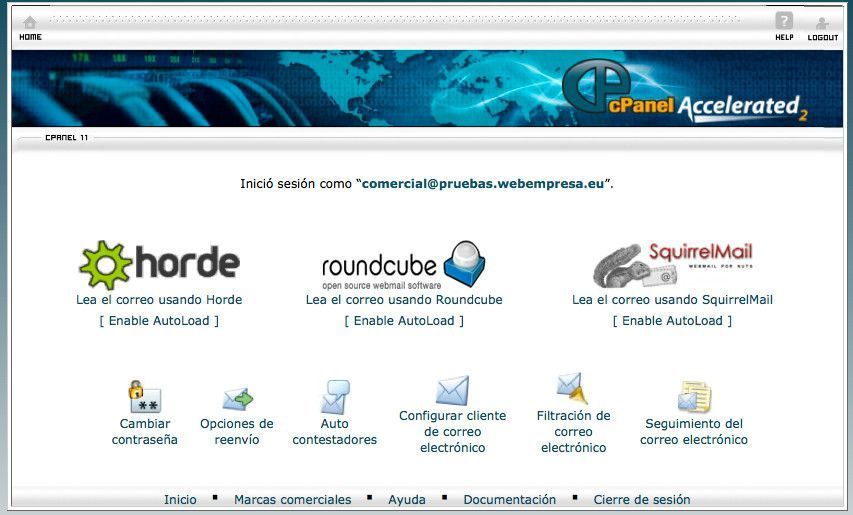
Task: Click the LOGOUT text label
Action: 823,38
